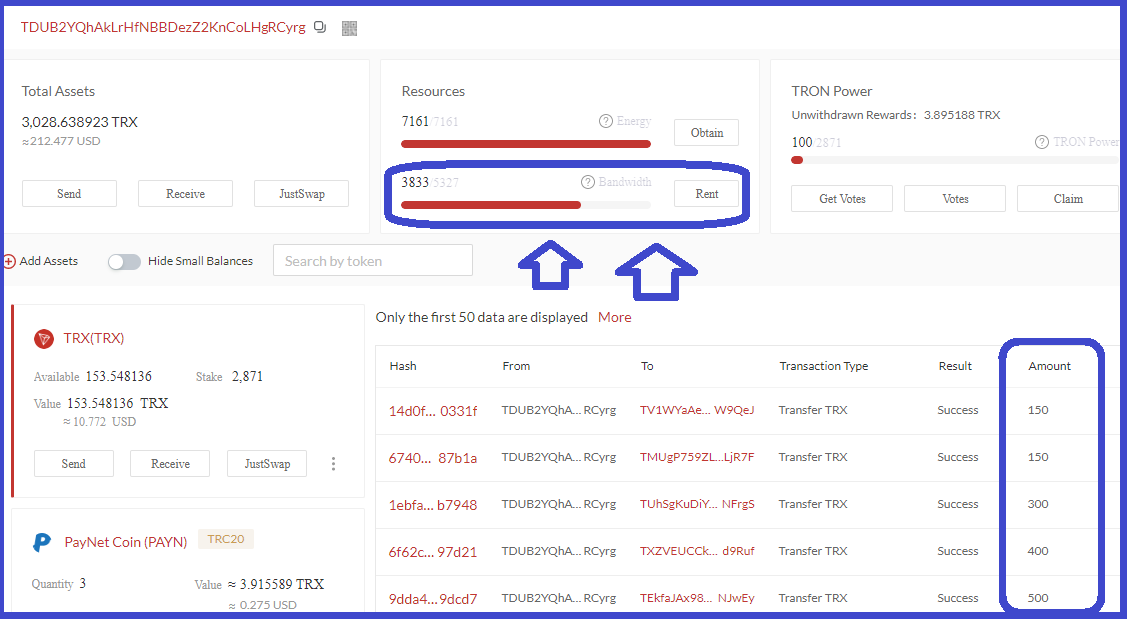
Task: Open recipient address TUhSgKuDiY...NFrgS
Action: pos(697,504)
